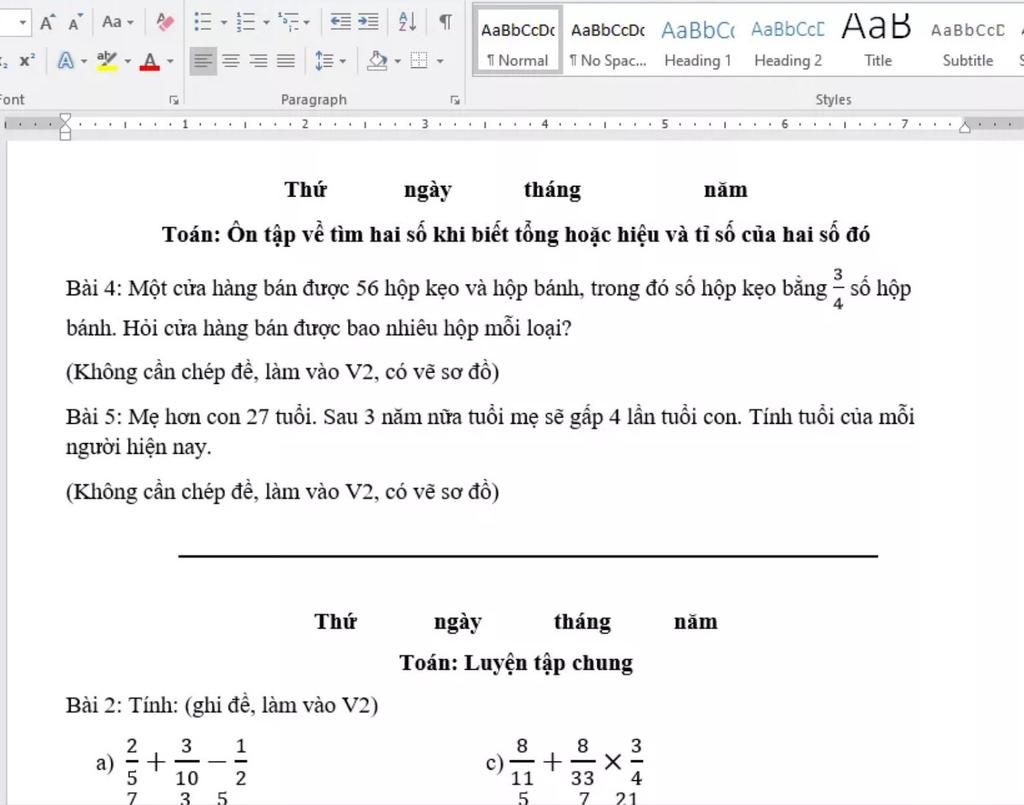
Task: Open the Text Effects dropdown arrow
Action: (84, 61)
